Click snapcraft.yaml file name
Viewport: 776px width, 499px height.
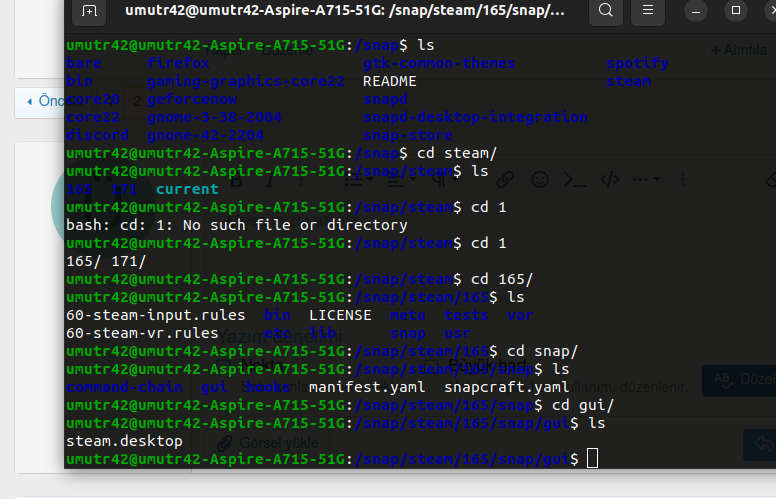pyautogui.click(x=506, y=387)
